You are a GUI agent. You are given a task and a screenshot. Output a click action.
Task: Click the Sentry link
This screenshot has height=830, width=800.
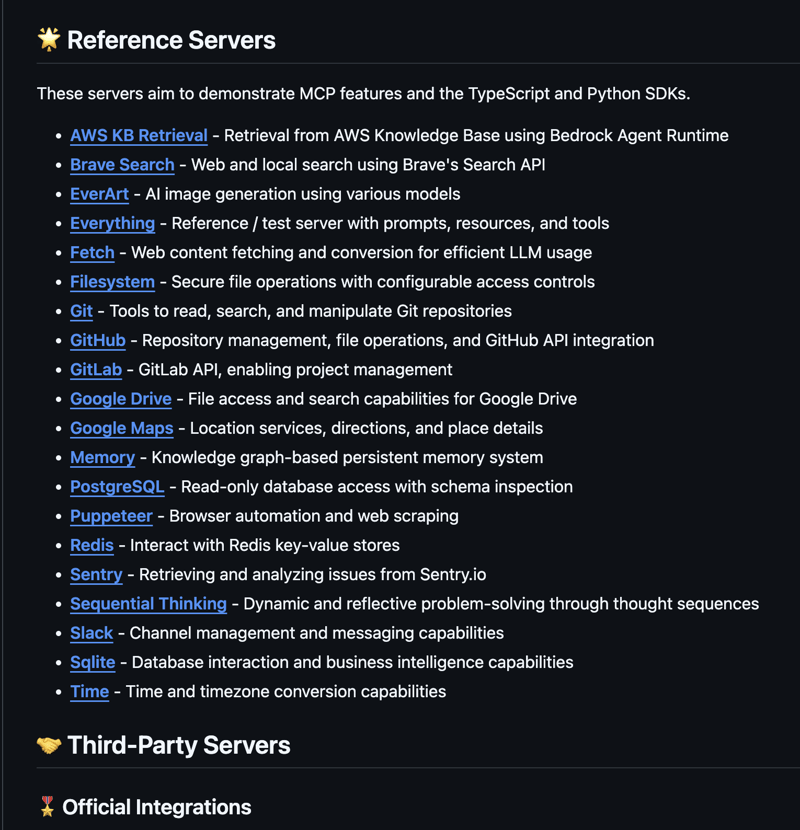click(x=96, y=574)
